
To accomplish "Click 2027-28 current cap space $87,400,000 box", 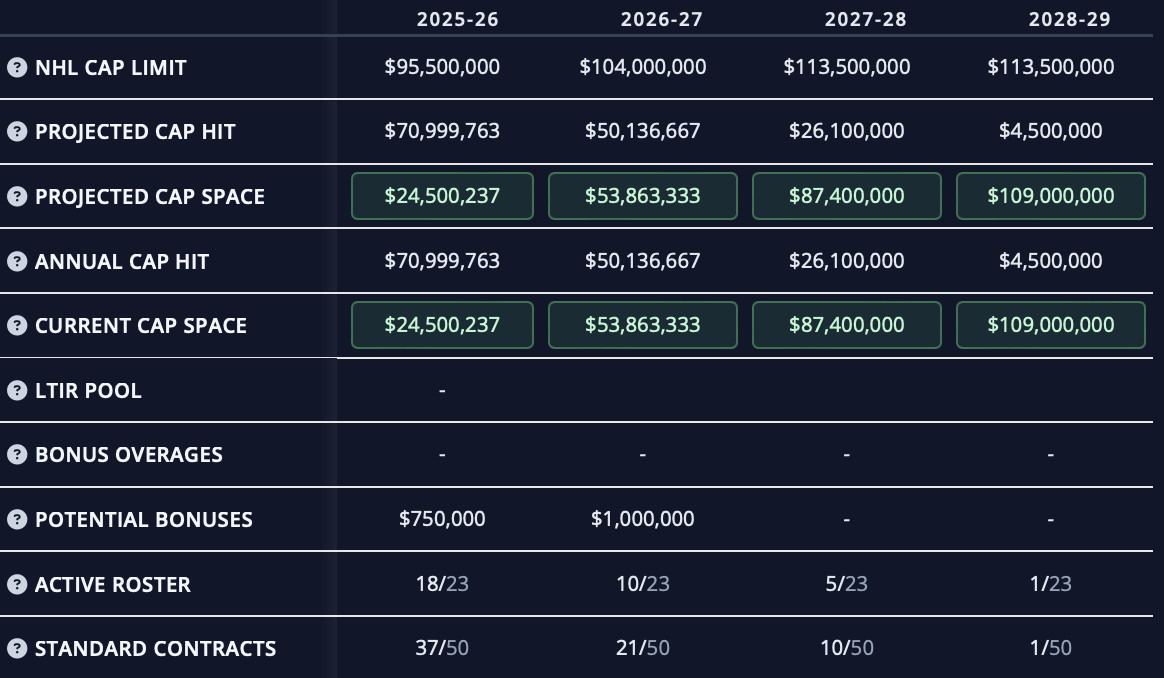I will [847, 325].
